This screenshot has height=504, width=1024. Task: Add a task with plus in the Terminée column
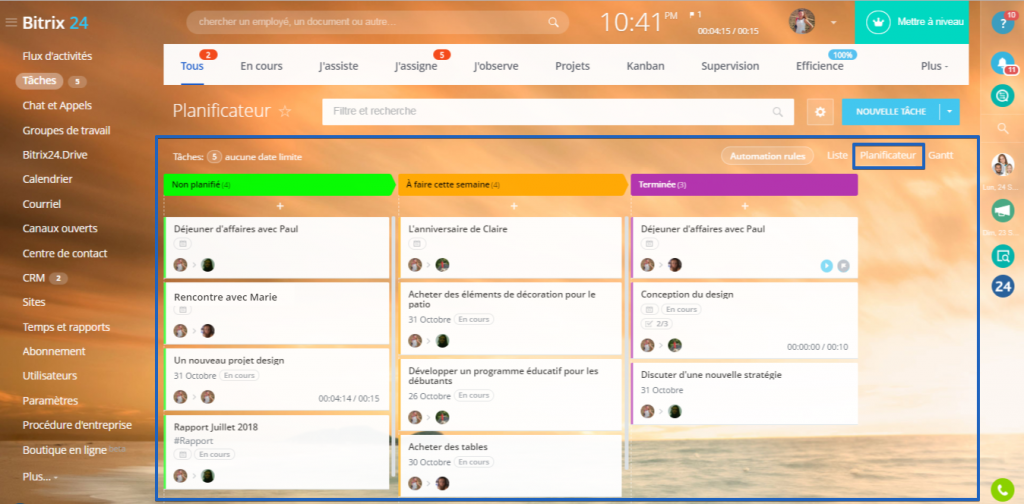(744, 206)
